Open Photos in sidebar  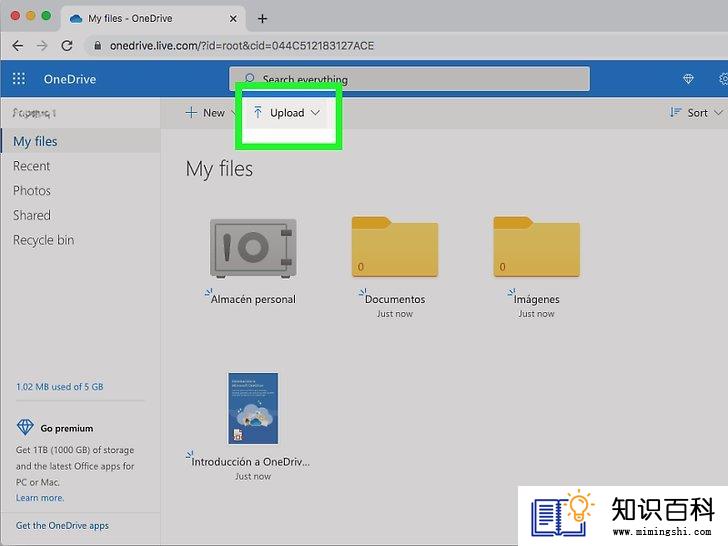32,190
